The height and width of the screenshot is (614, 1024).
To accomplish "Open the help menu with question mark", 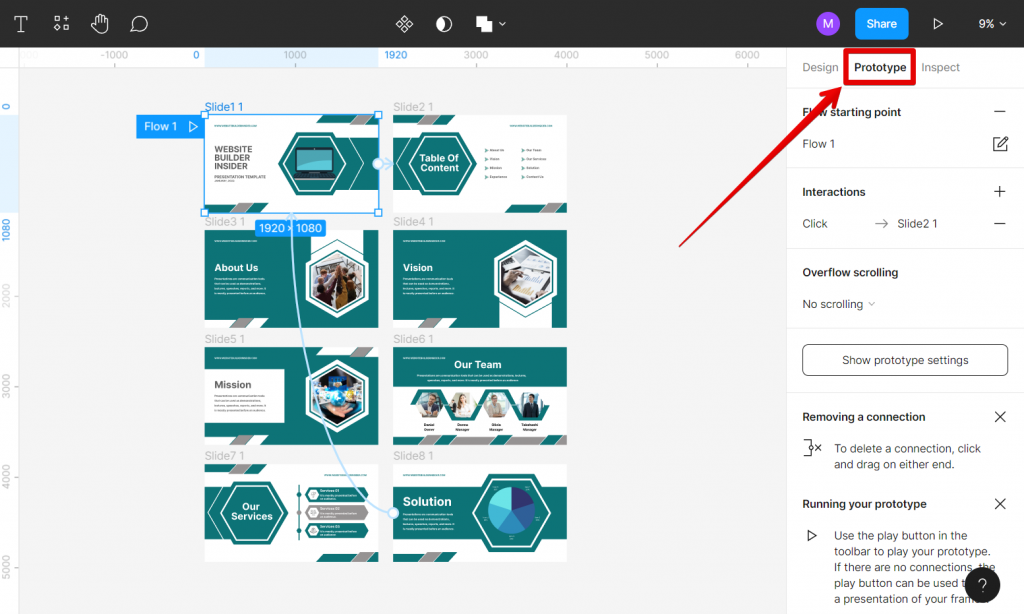I will [x=981, y=584].
